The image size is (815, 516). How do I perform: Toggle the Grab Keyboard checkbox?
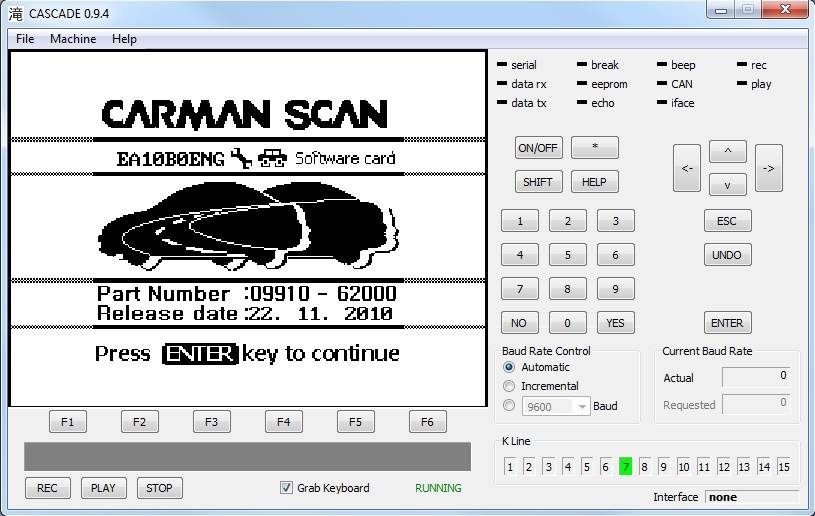pos(286,487)
